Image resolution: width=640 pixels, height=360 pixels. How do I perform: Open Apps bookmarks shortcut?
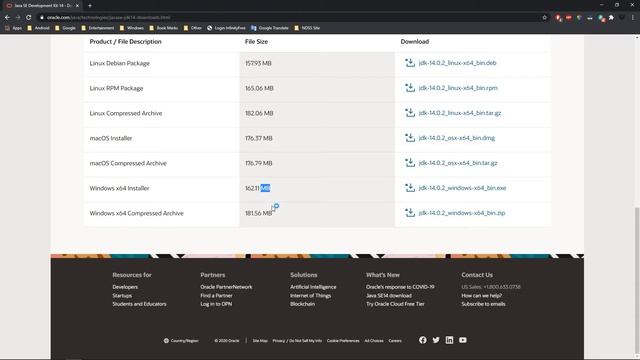coord(13,28)
